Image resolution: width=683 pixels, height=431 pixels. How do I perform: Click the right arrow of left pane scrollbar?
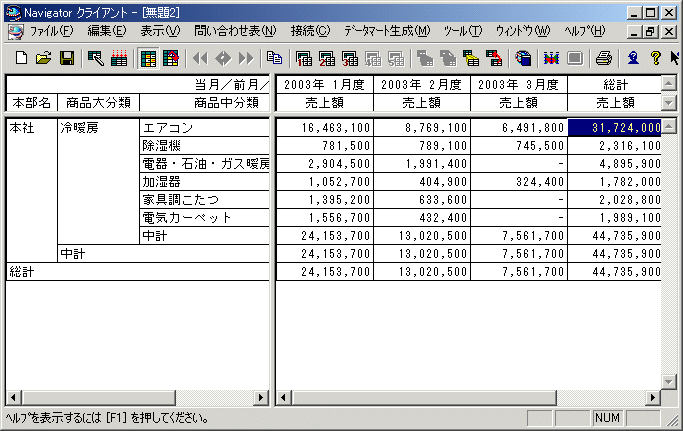[261, 397]
